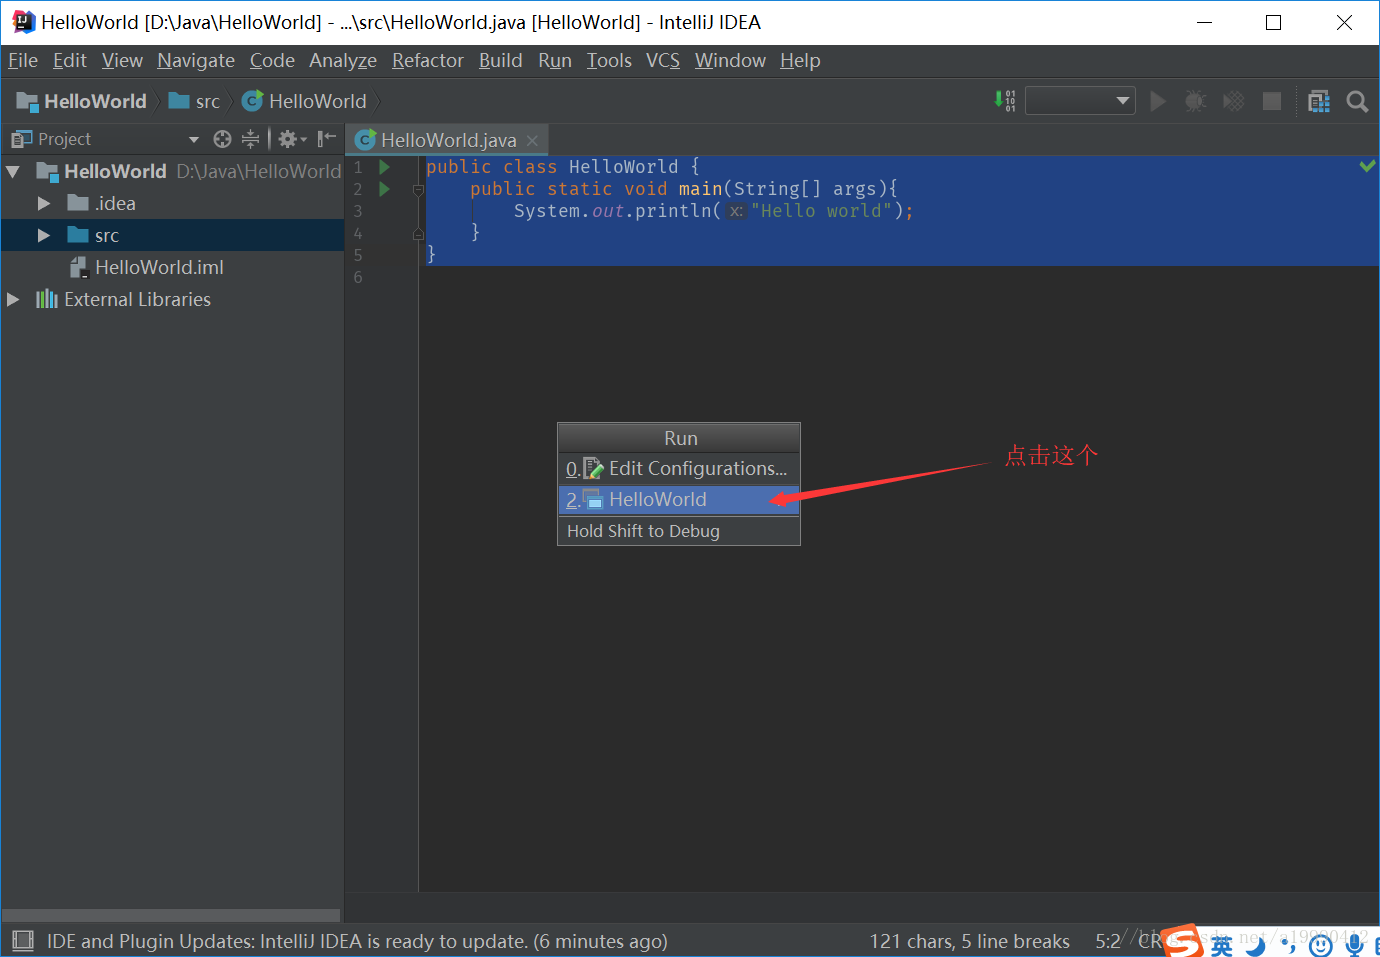Click the Run play button in toolbar

click(1158, 101)
